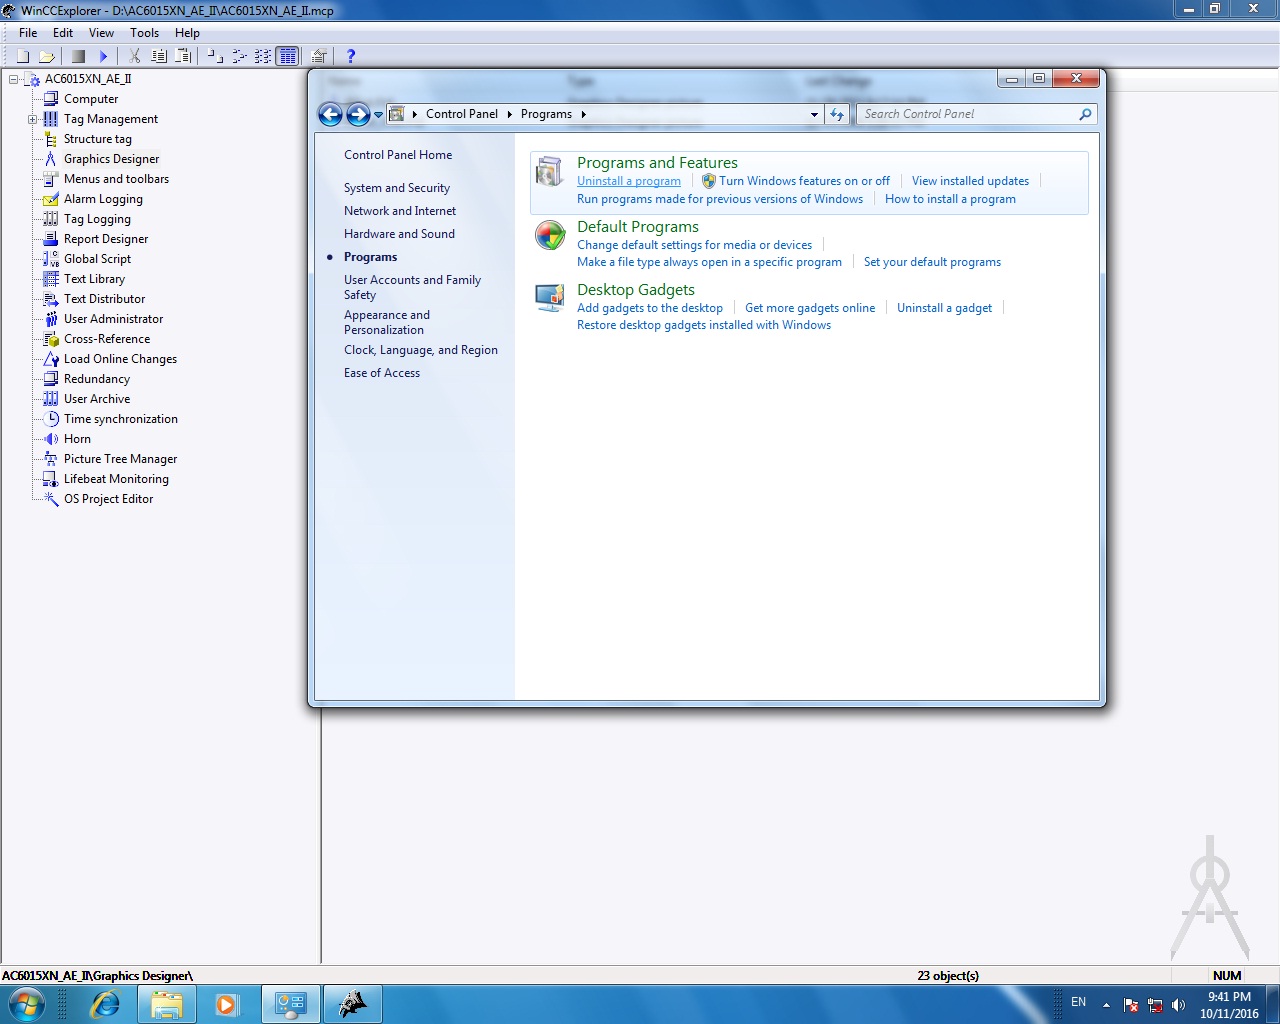Screen dimensions: 1280x1024
Task: Click the Open project folder icon
Action: coord(46,56)
